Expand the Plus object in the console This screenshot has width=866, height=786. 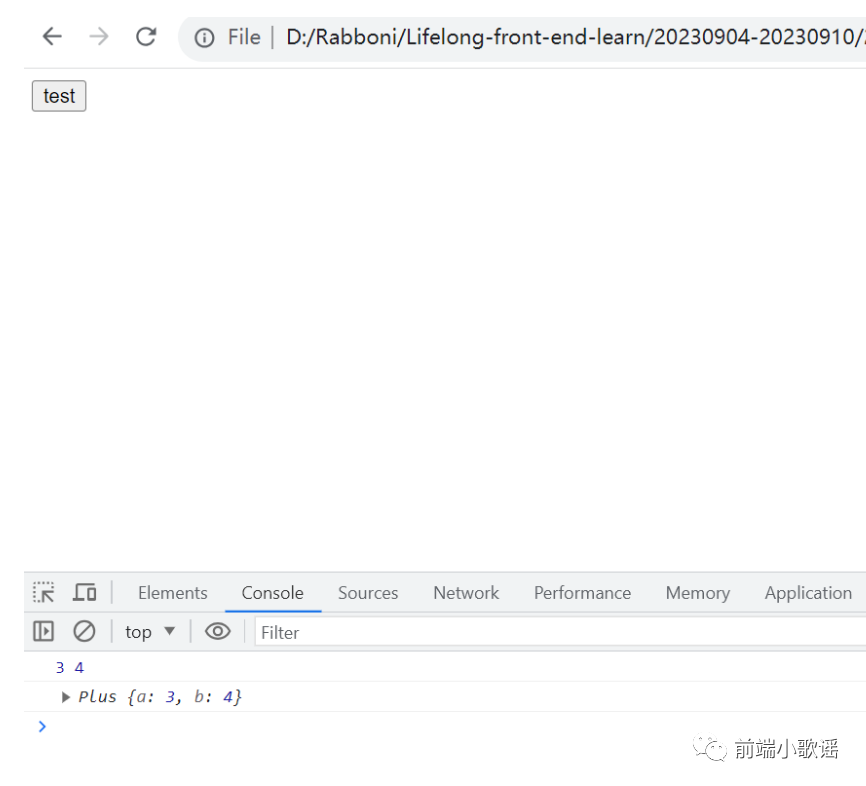coord(65,697)
